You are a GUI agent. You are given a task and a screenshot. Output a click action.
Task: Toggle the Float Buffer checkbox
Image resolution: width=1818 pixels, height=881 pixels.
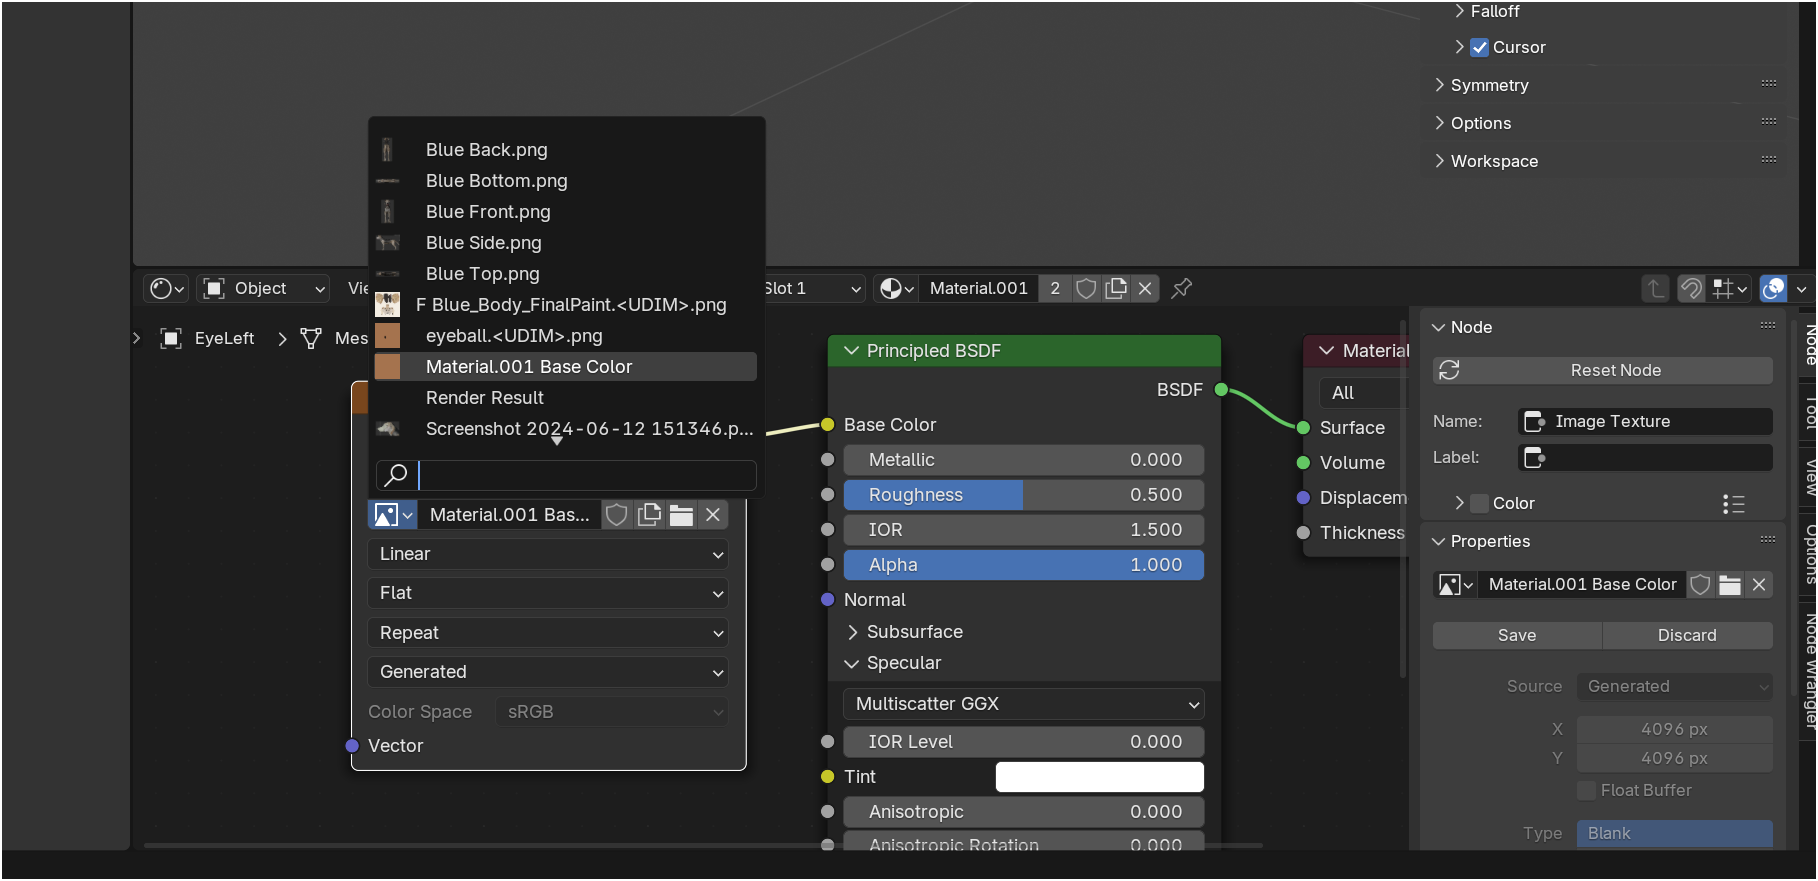coord(1586,790)
